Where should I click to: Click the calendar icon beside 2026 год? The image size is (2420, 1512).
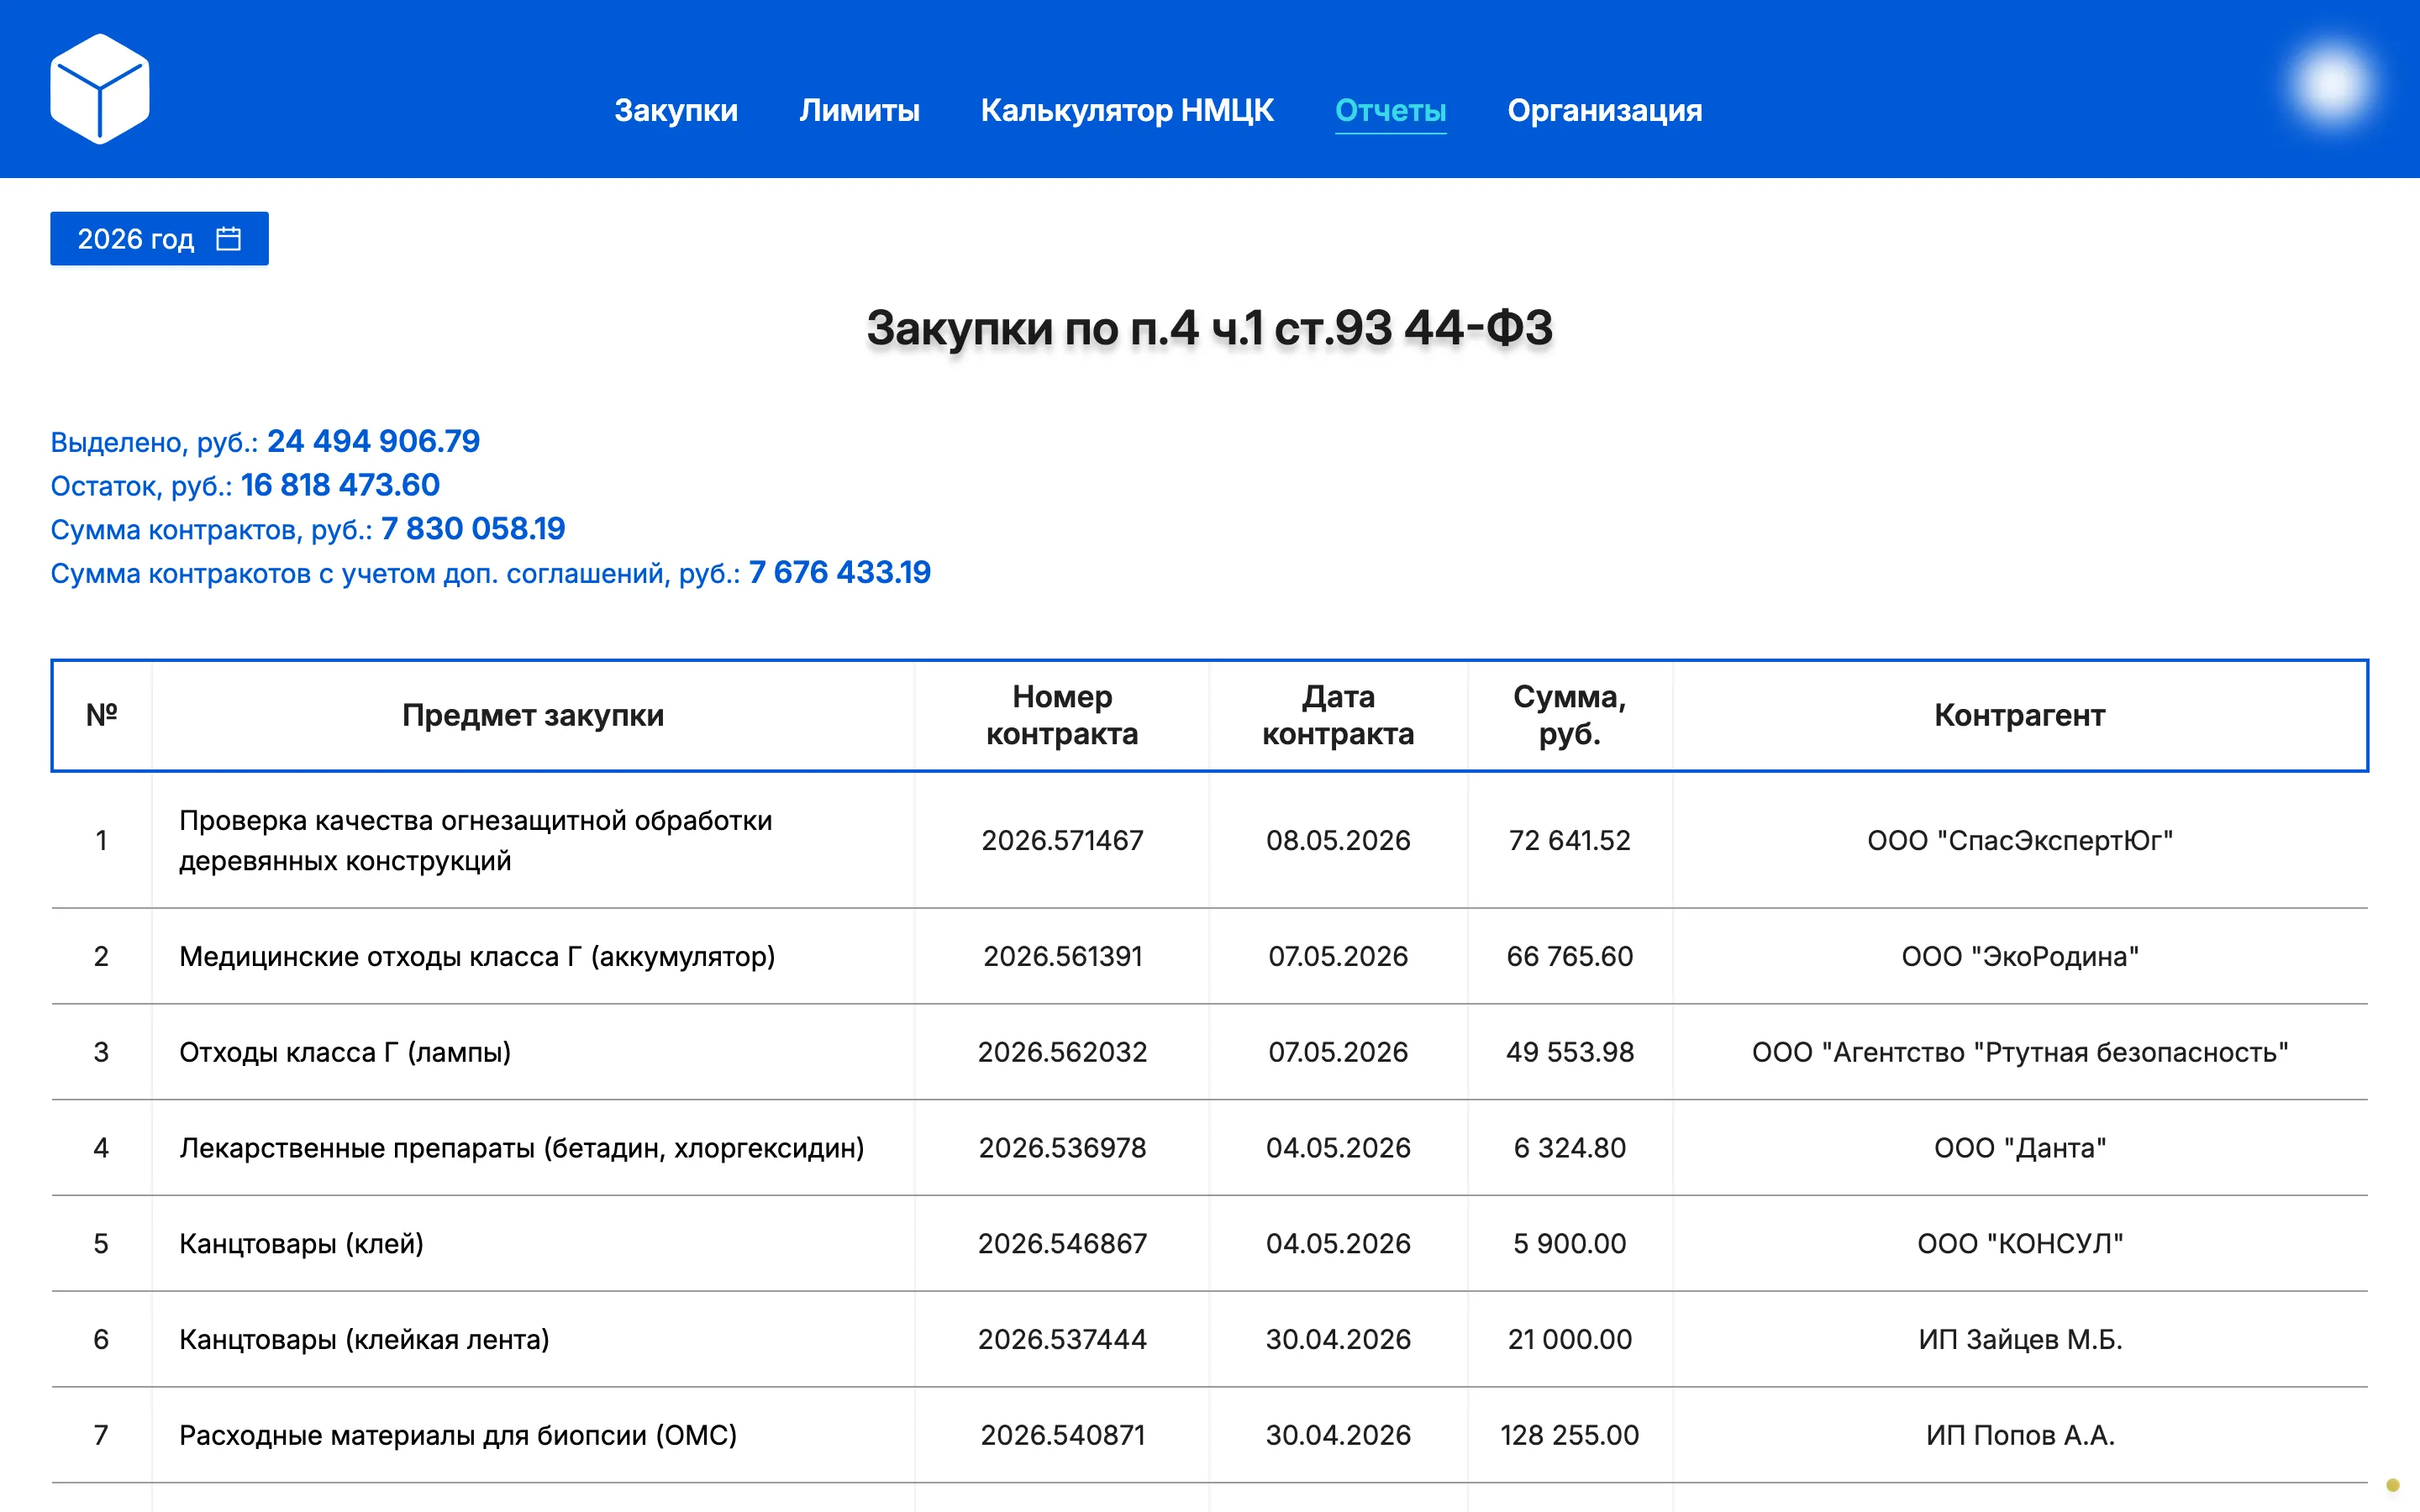point(229,239)
